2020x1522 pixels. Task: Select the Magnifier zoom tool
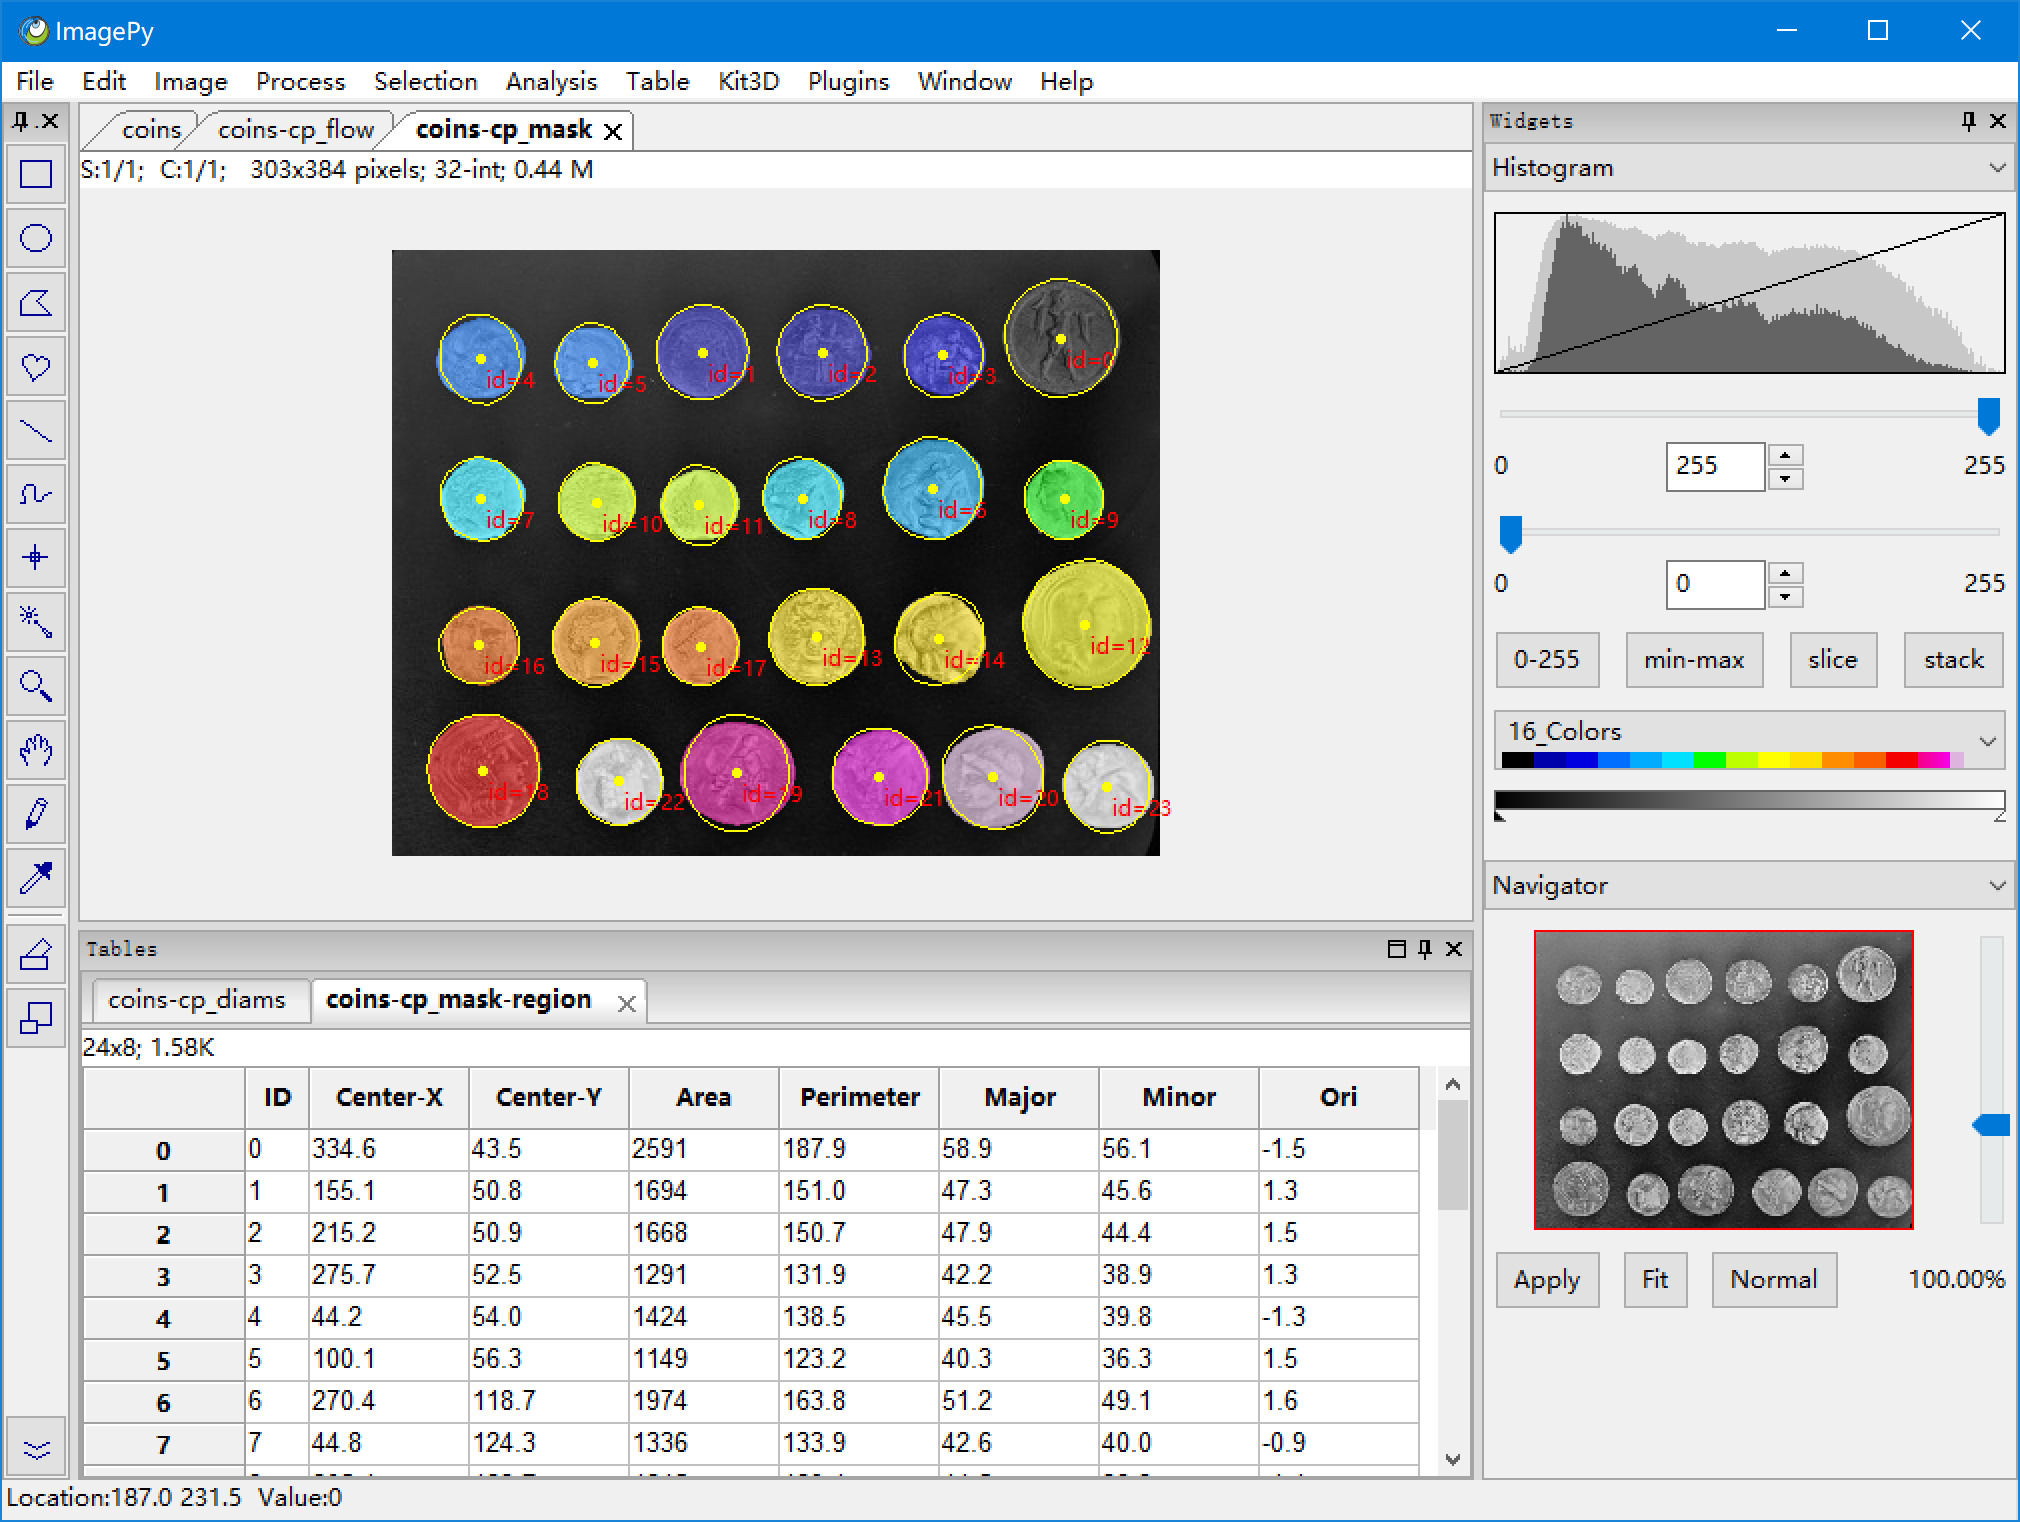click(36, 686)
